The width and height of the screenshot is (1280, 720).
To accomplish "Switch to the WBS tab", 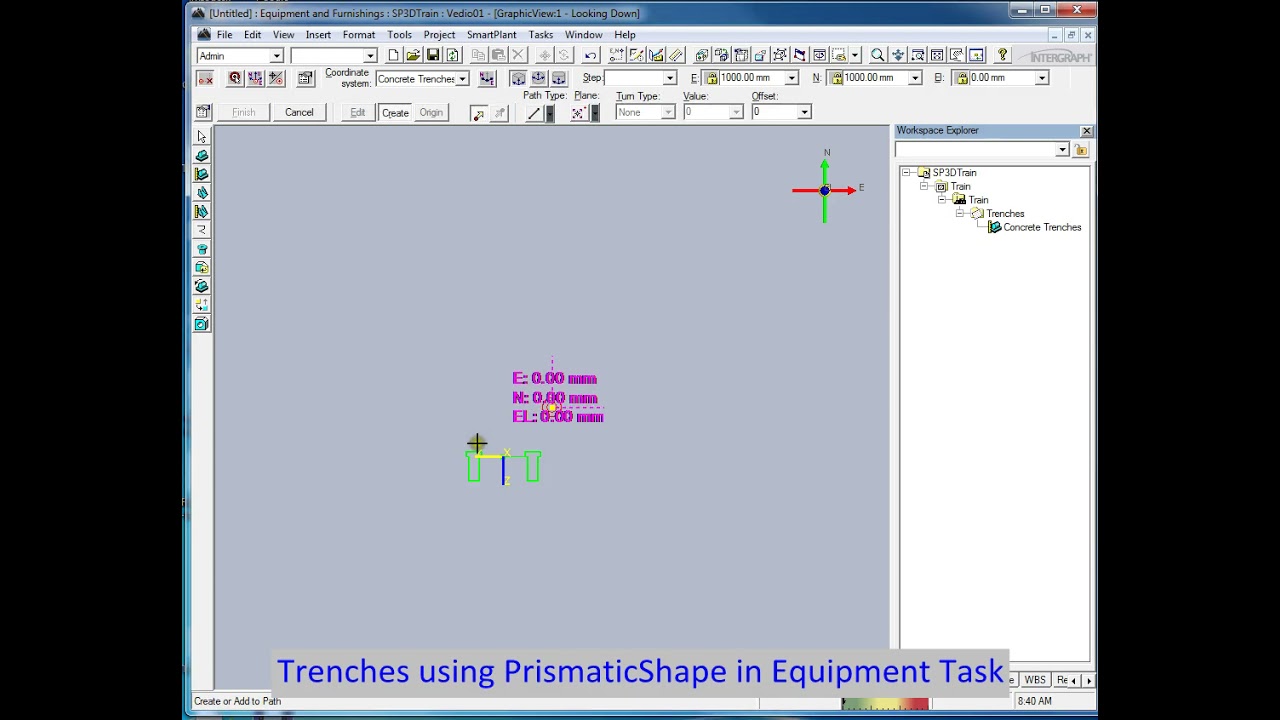I will coord(1035,680).
